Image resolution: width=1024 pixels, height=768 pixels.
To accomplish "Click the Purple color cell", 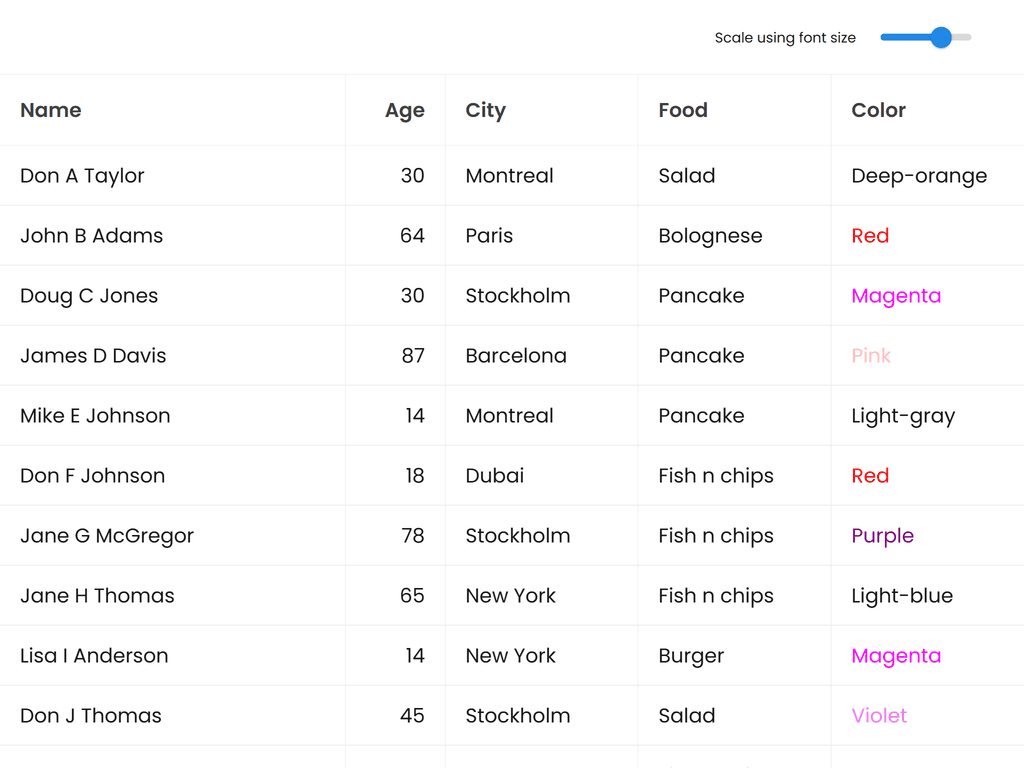I will coord(882,536).
